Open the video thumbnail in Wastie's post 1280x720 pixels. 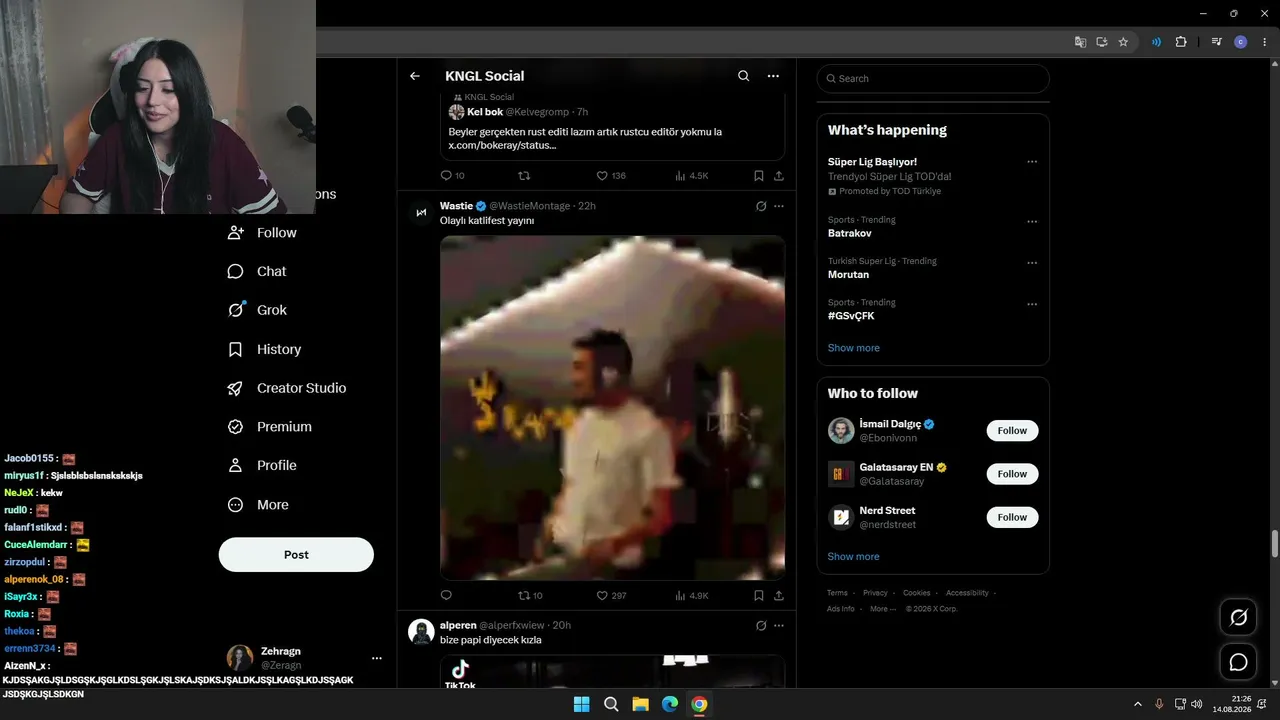(612, 408)
